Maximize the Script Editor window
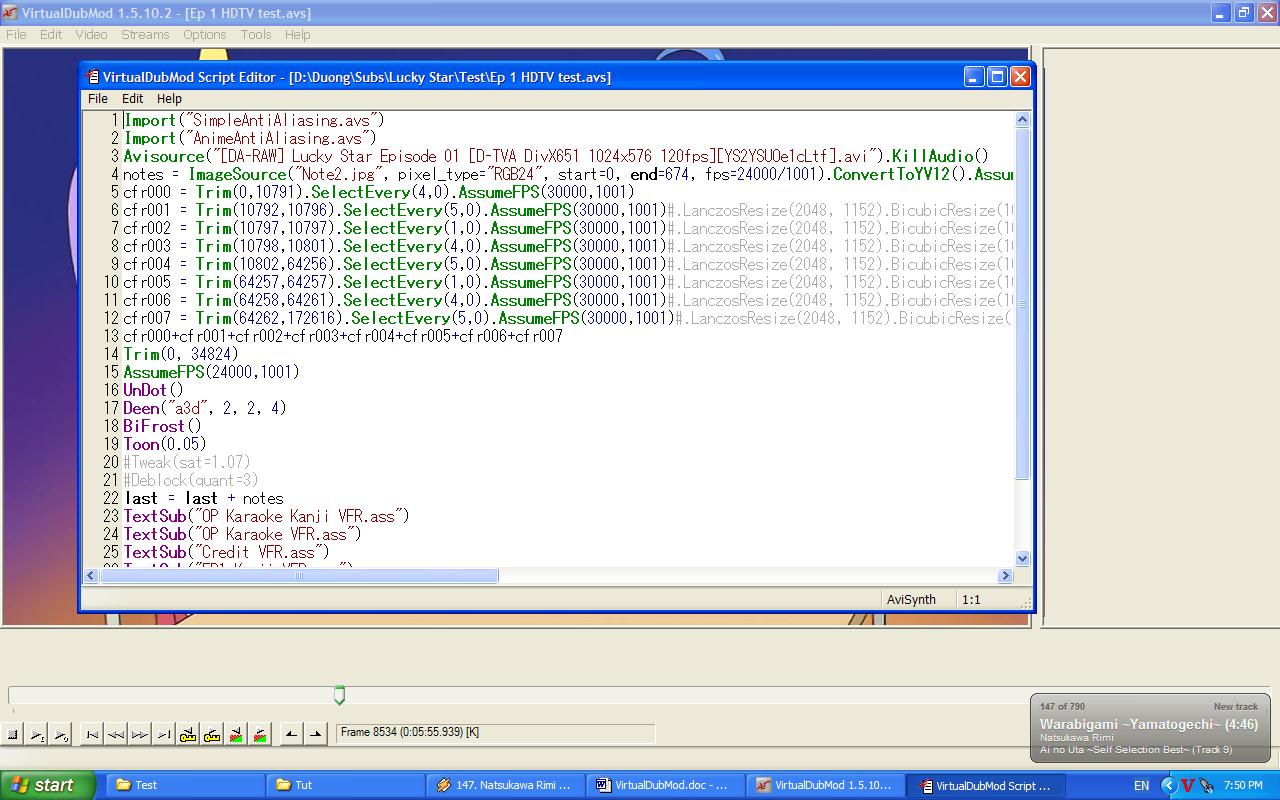 [997, 77]
